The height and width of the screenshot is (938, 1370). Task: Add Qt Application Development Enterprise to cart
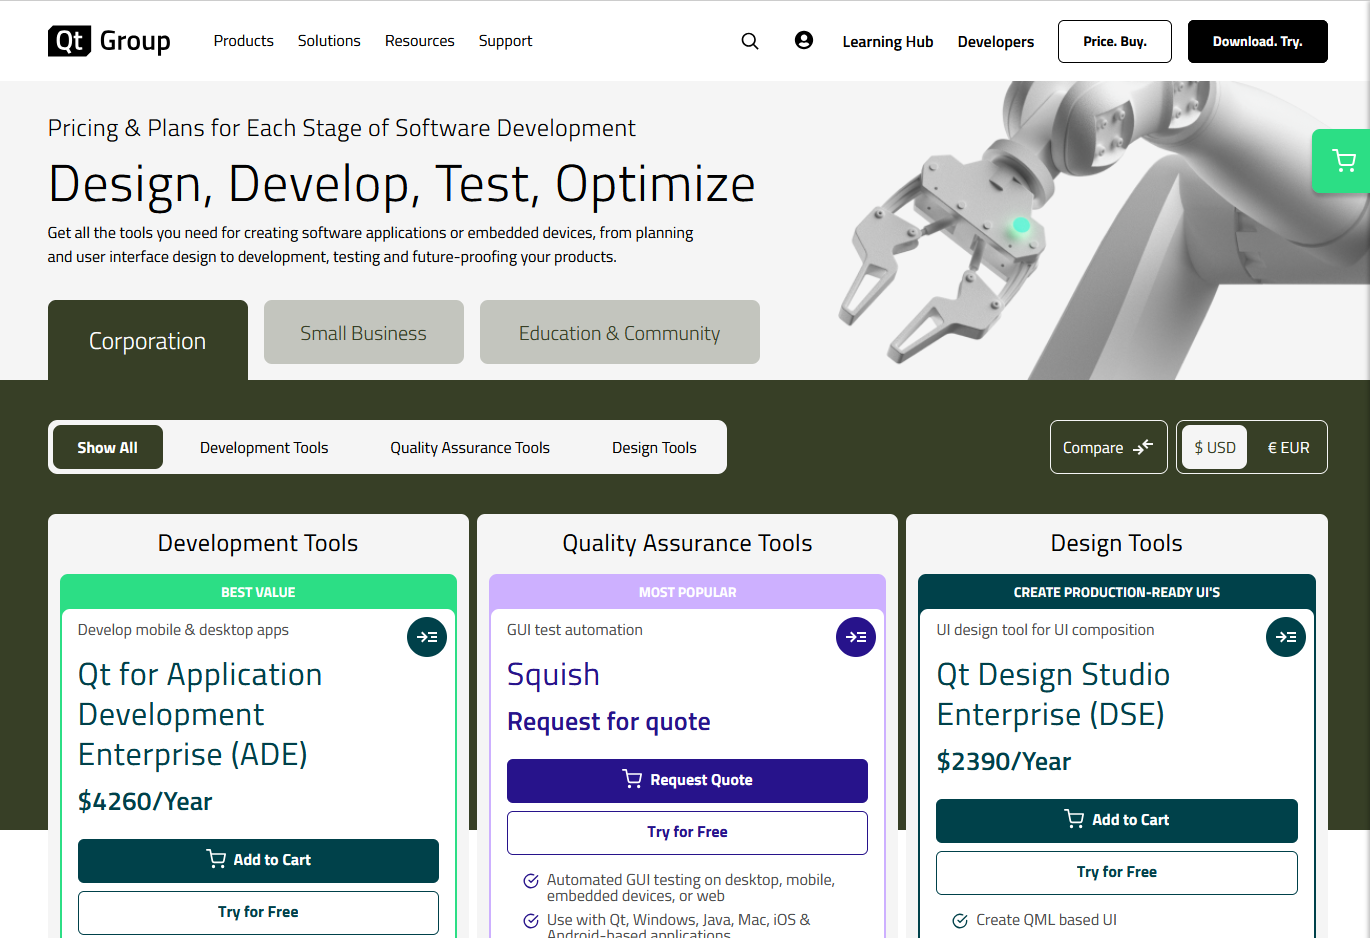tap(258, 860)
